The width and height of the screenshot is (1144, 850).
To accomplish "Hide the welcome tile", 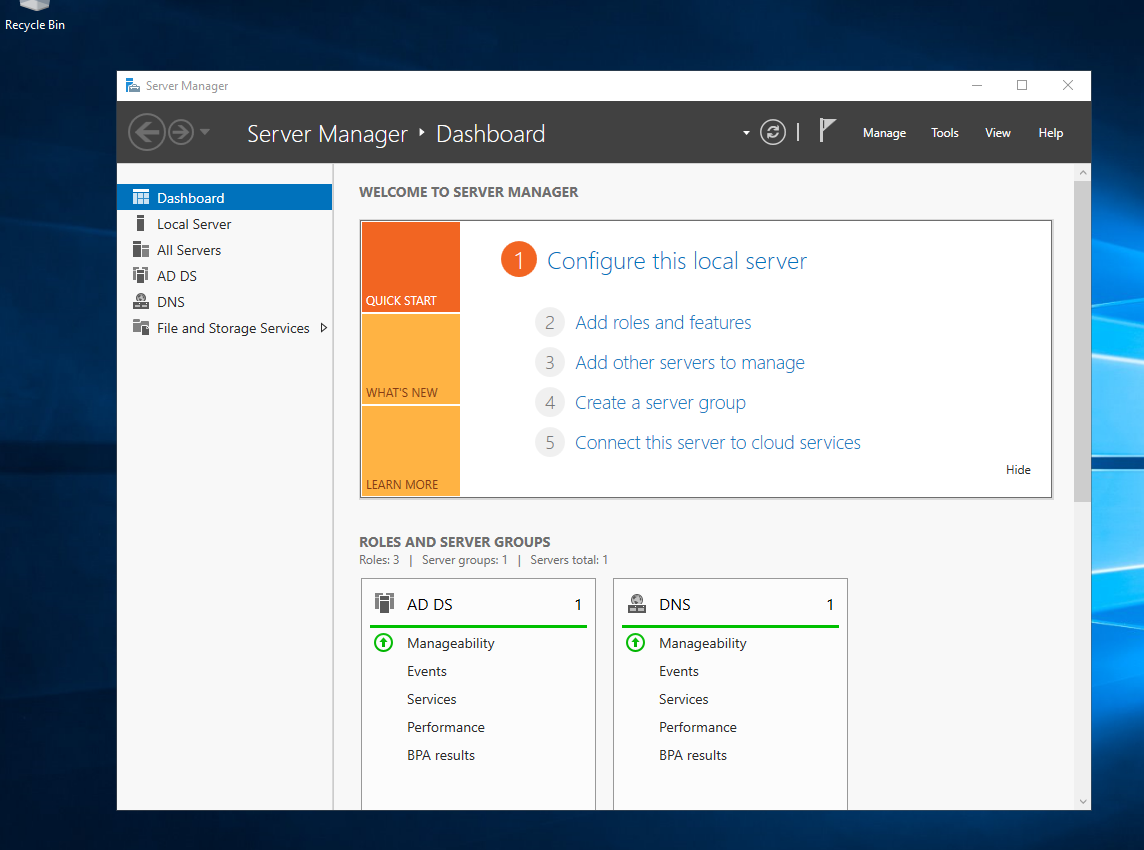I will pyautogui.click(x=1018, y=470).
